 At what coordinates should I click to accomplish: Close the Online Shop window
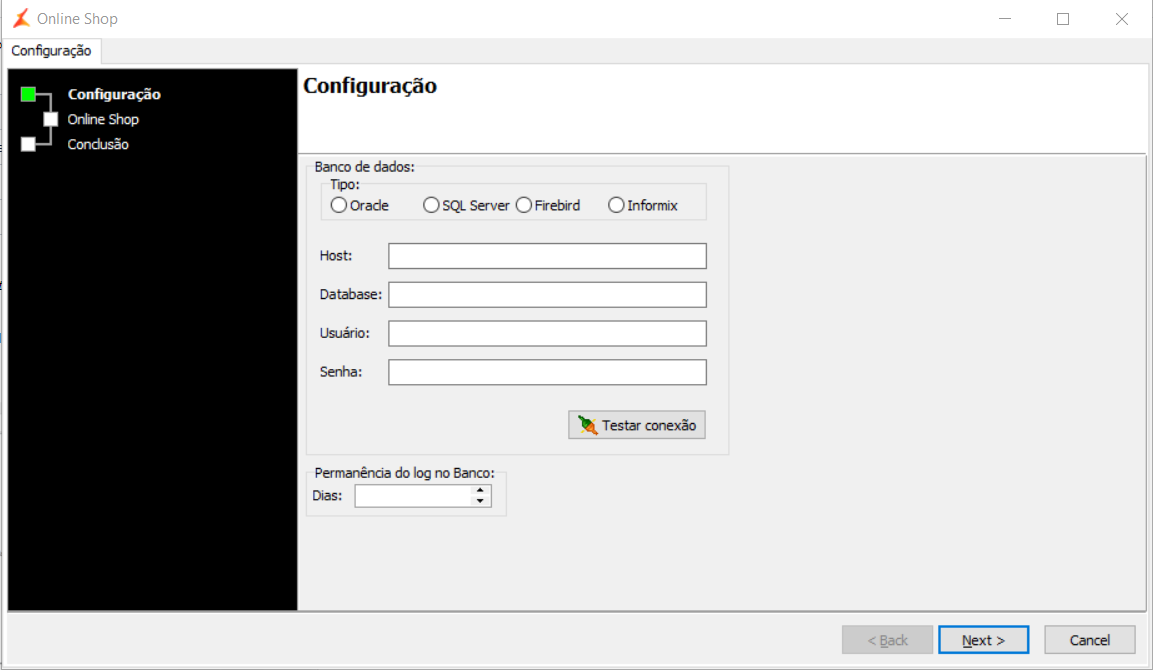pyautogui.click(x=1121, y=18)
